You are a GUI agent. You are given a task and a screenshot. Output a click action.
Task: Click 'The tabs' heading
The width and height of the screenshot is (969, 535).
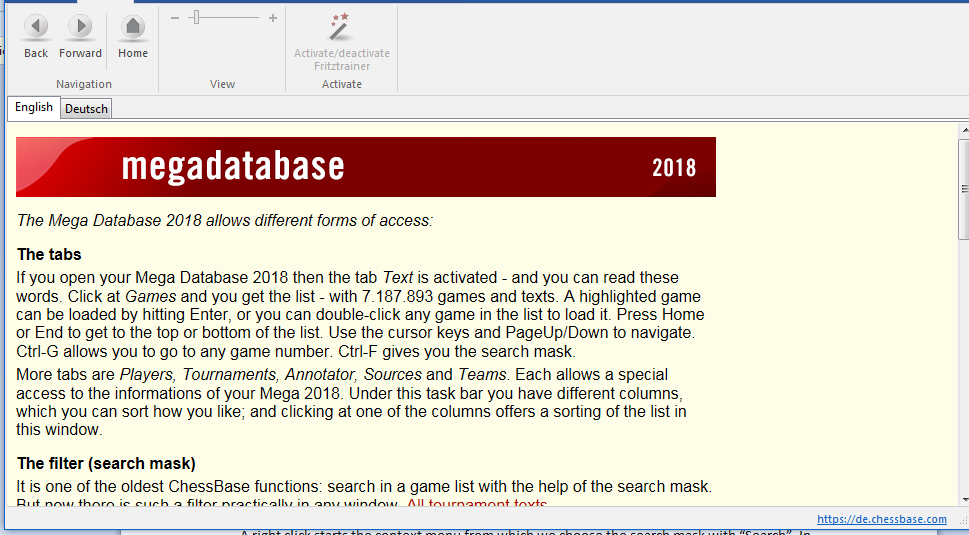[49, 255]
